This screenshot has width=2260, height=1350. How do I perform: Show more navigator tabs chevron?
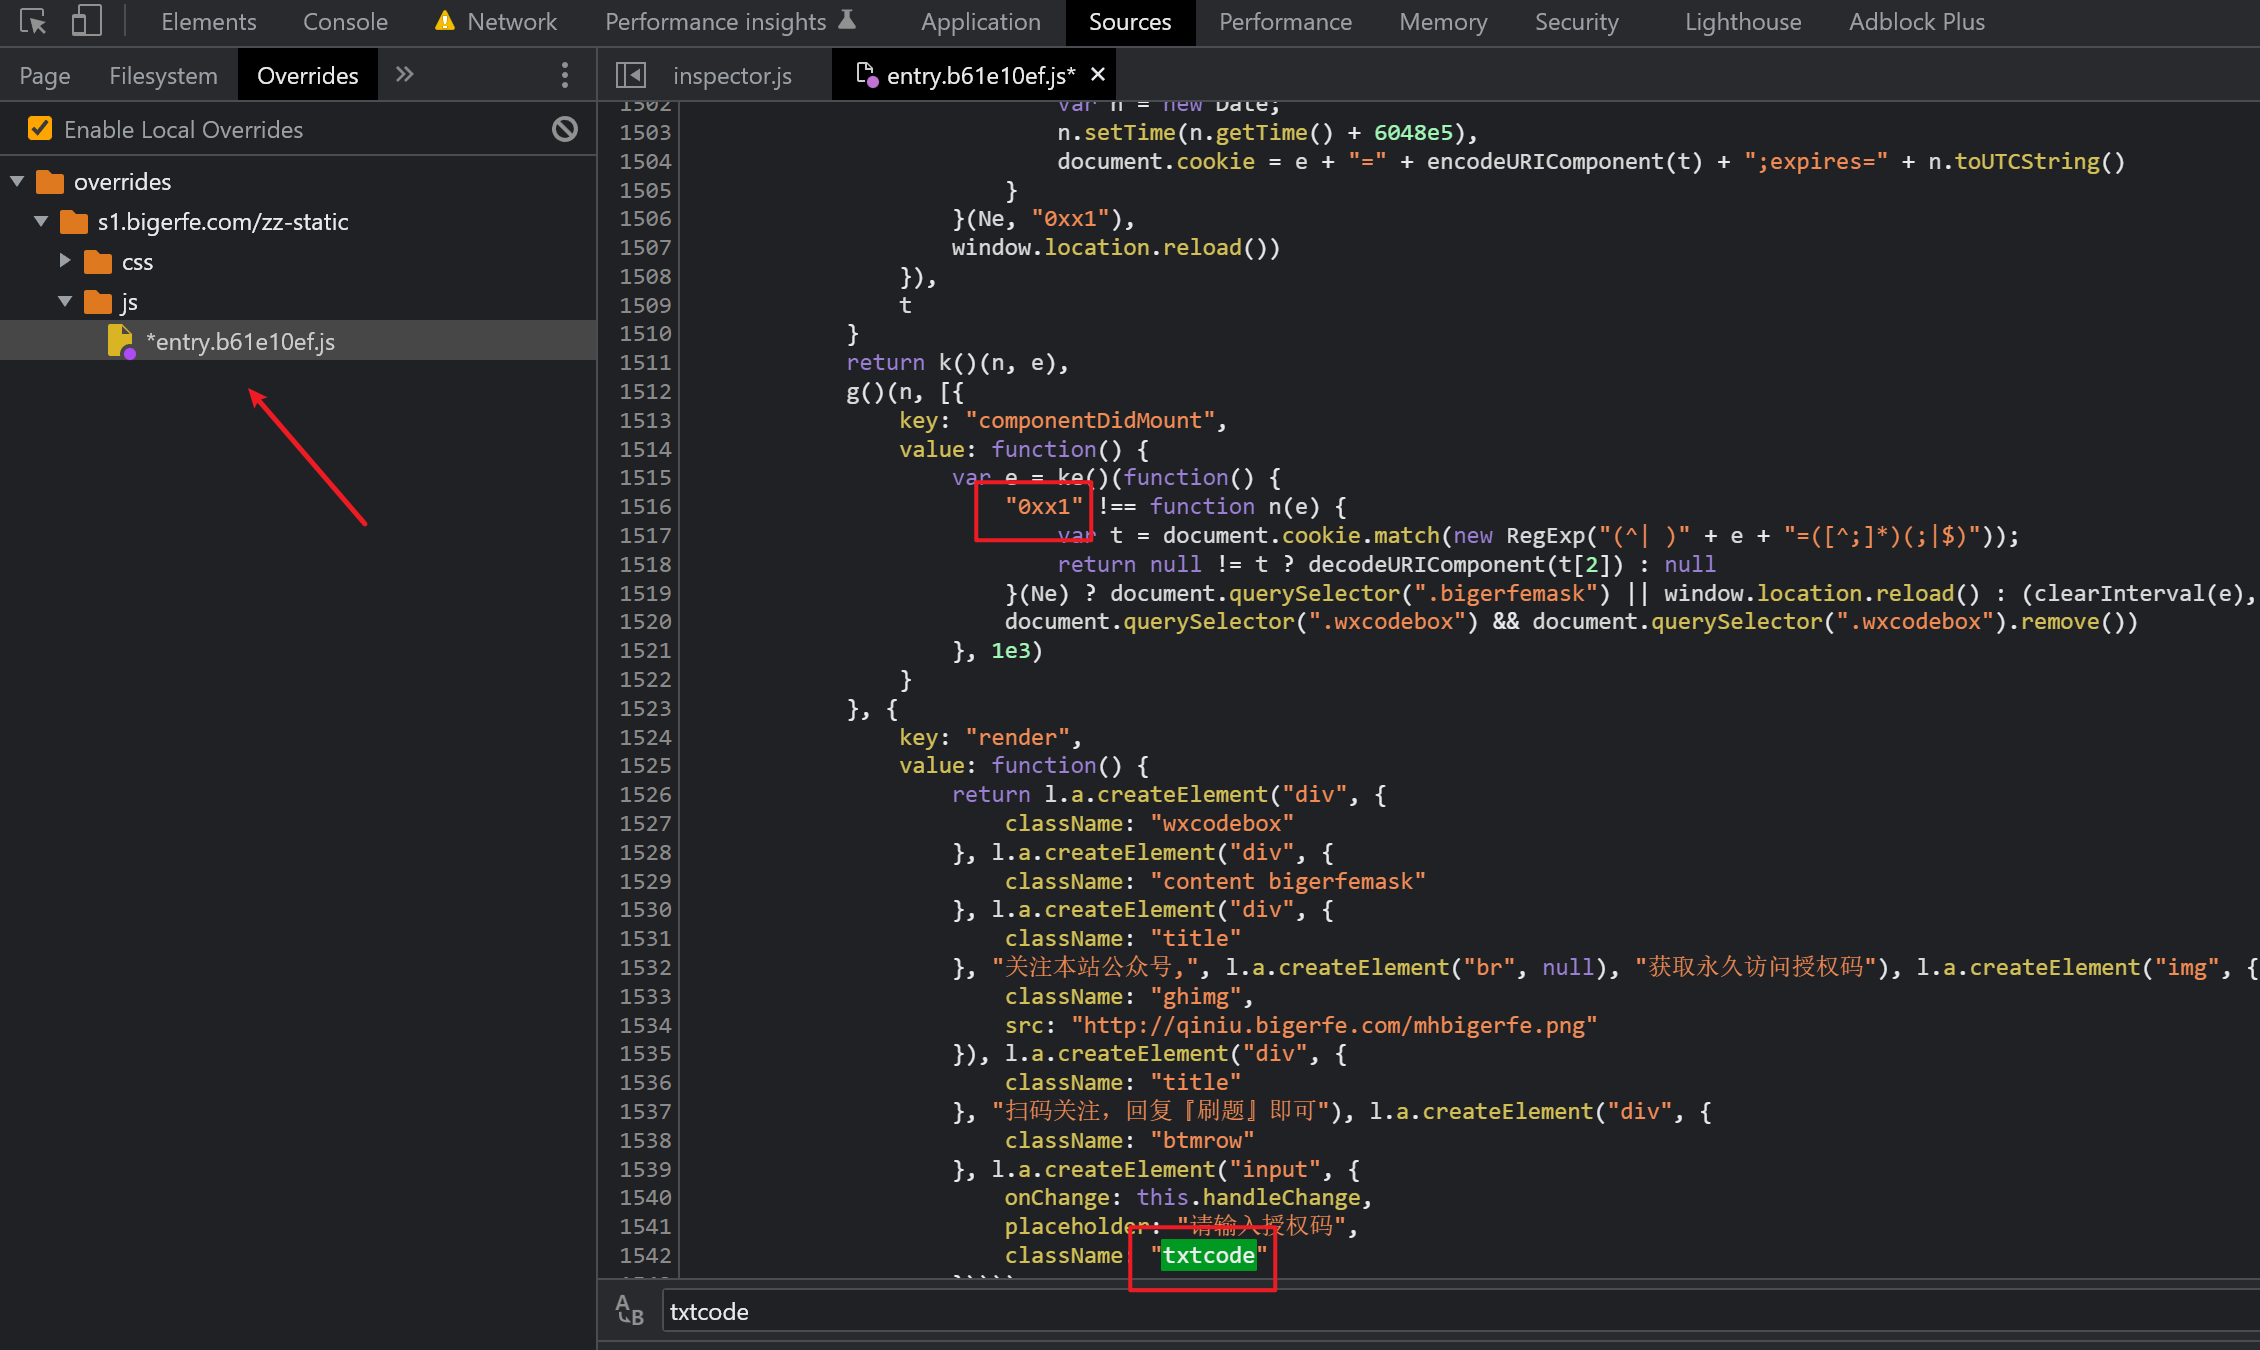404,75
